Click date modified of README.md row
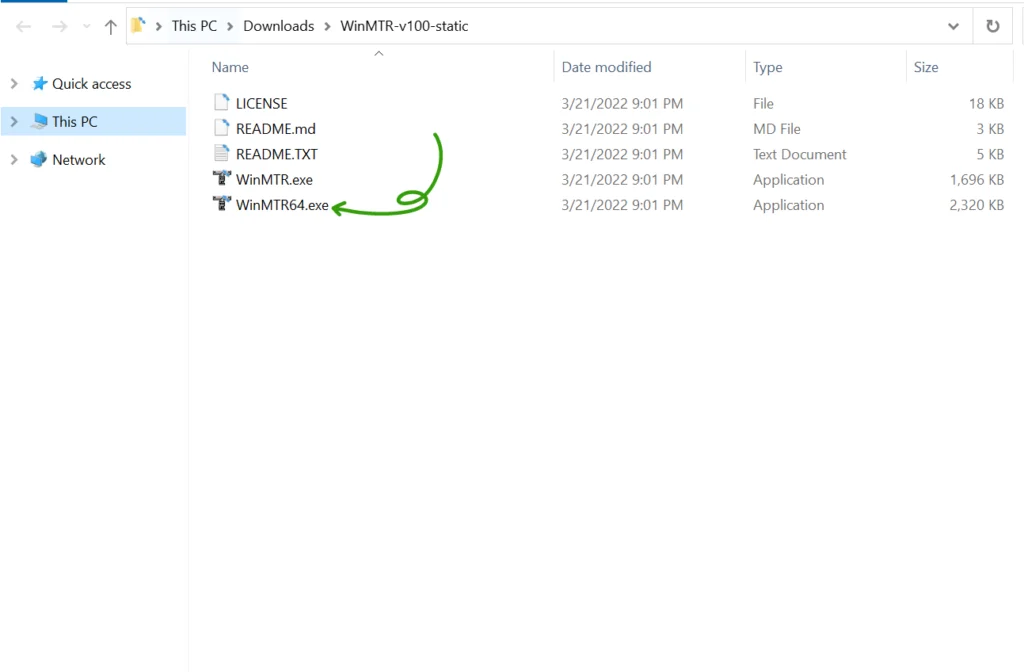The width and height of the screenshot is (1024, 672). (x=622, y=129)
